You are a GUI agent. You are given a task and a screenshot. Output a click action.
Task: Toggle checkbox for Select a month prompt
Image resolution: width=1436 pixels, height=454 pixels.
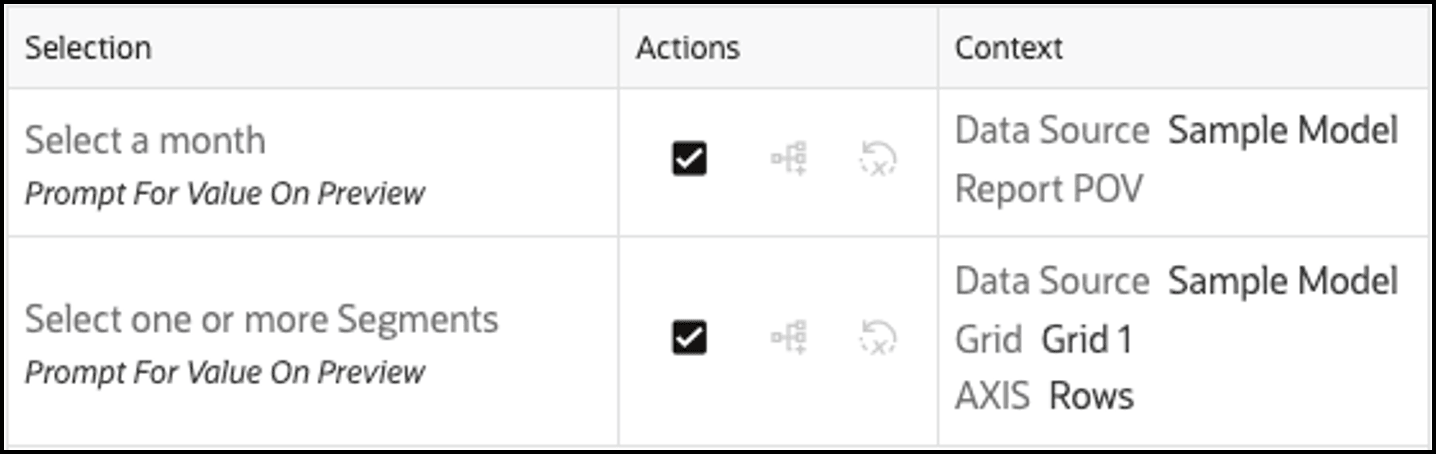click(x=689, y=158)
